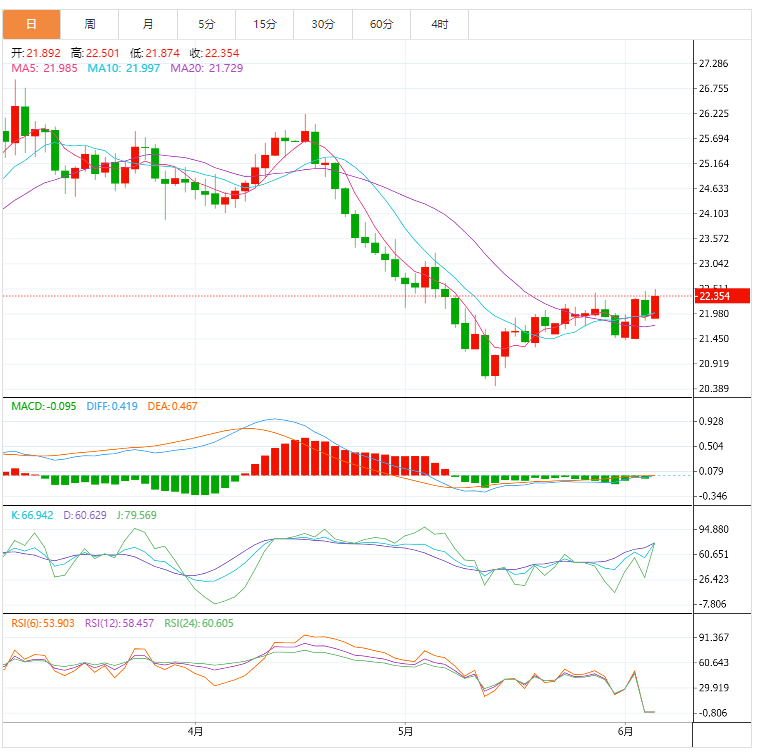Click the opening price 开:21.892
764x755 pixels.
coord(36,53)
